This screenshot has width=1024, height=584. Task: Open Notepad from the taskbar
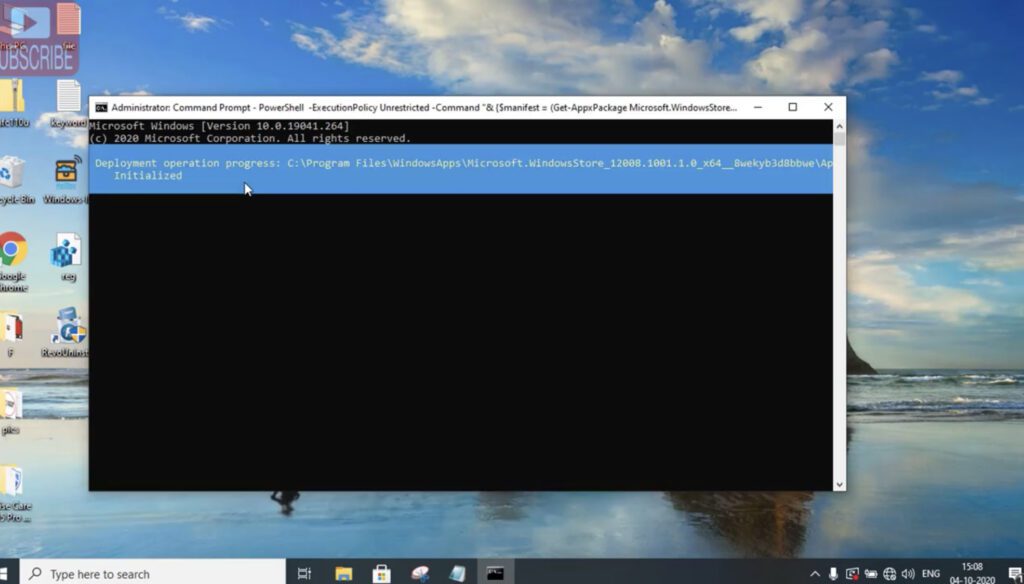[x=455, y=572]
